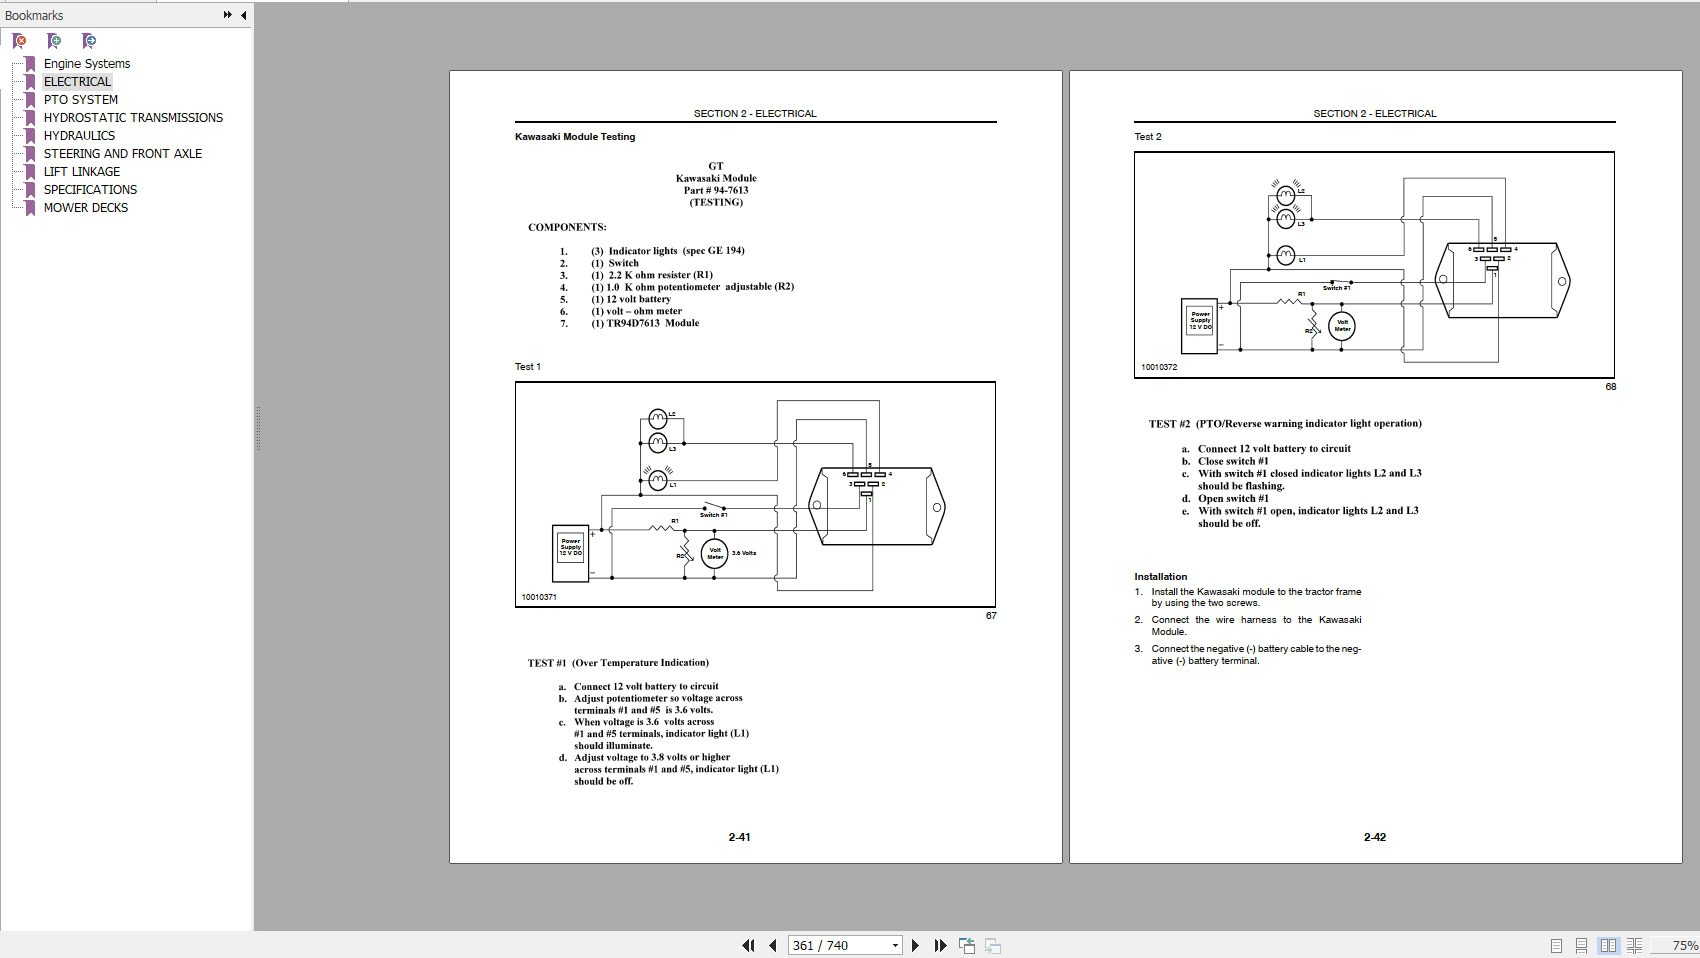Click bookmark ribbon icon beside HYDRAULICS
This screenshot has width=1700, height=958.
coord(30,135)
